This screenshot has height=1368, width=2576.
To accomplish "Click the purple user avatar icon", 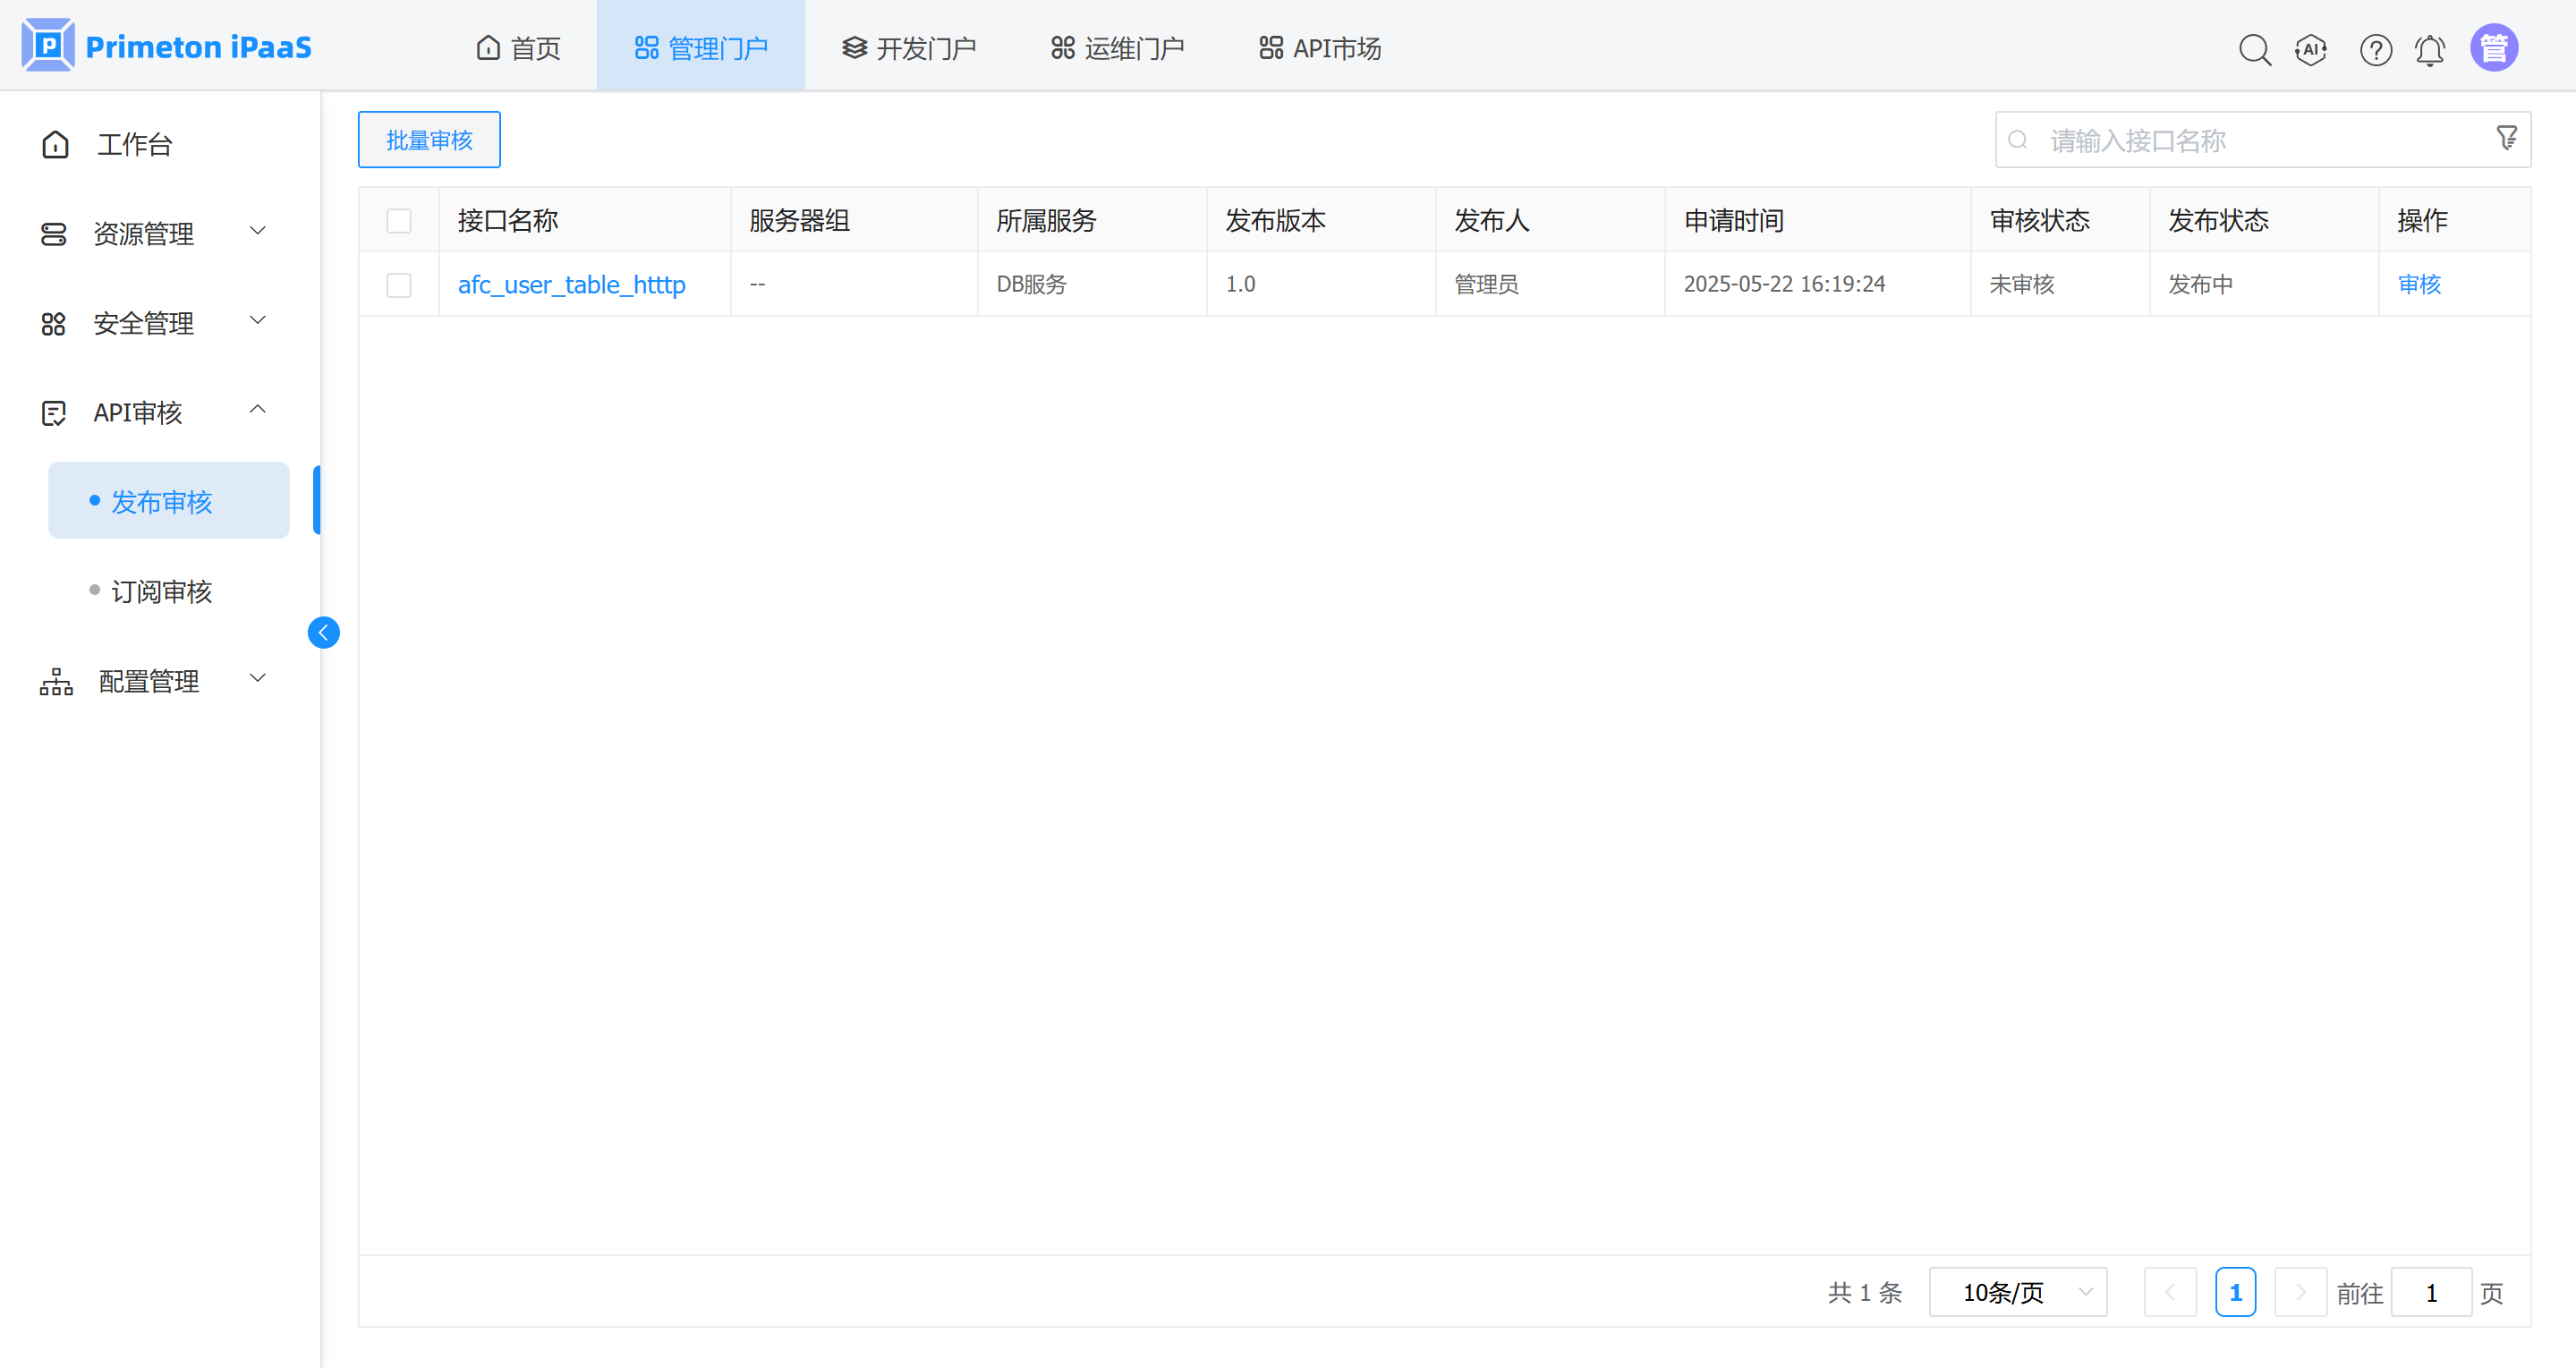I will click(2493, 48).
